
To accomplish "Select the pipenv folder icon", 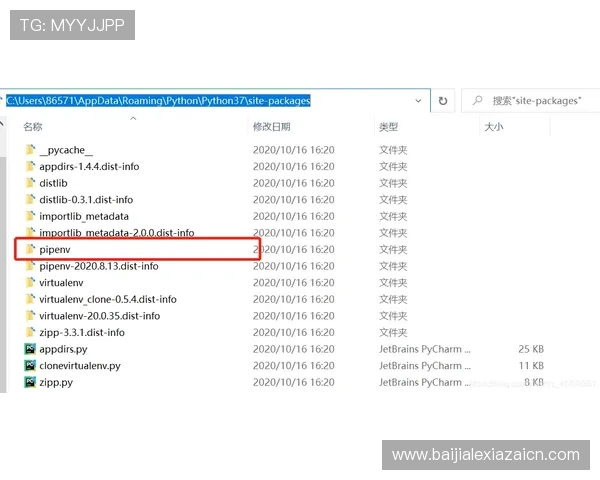I will pyautogui.click(x=30, y=249).
